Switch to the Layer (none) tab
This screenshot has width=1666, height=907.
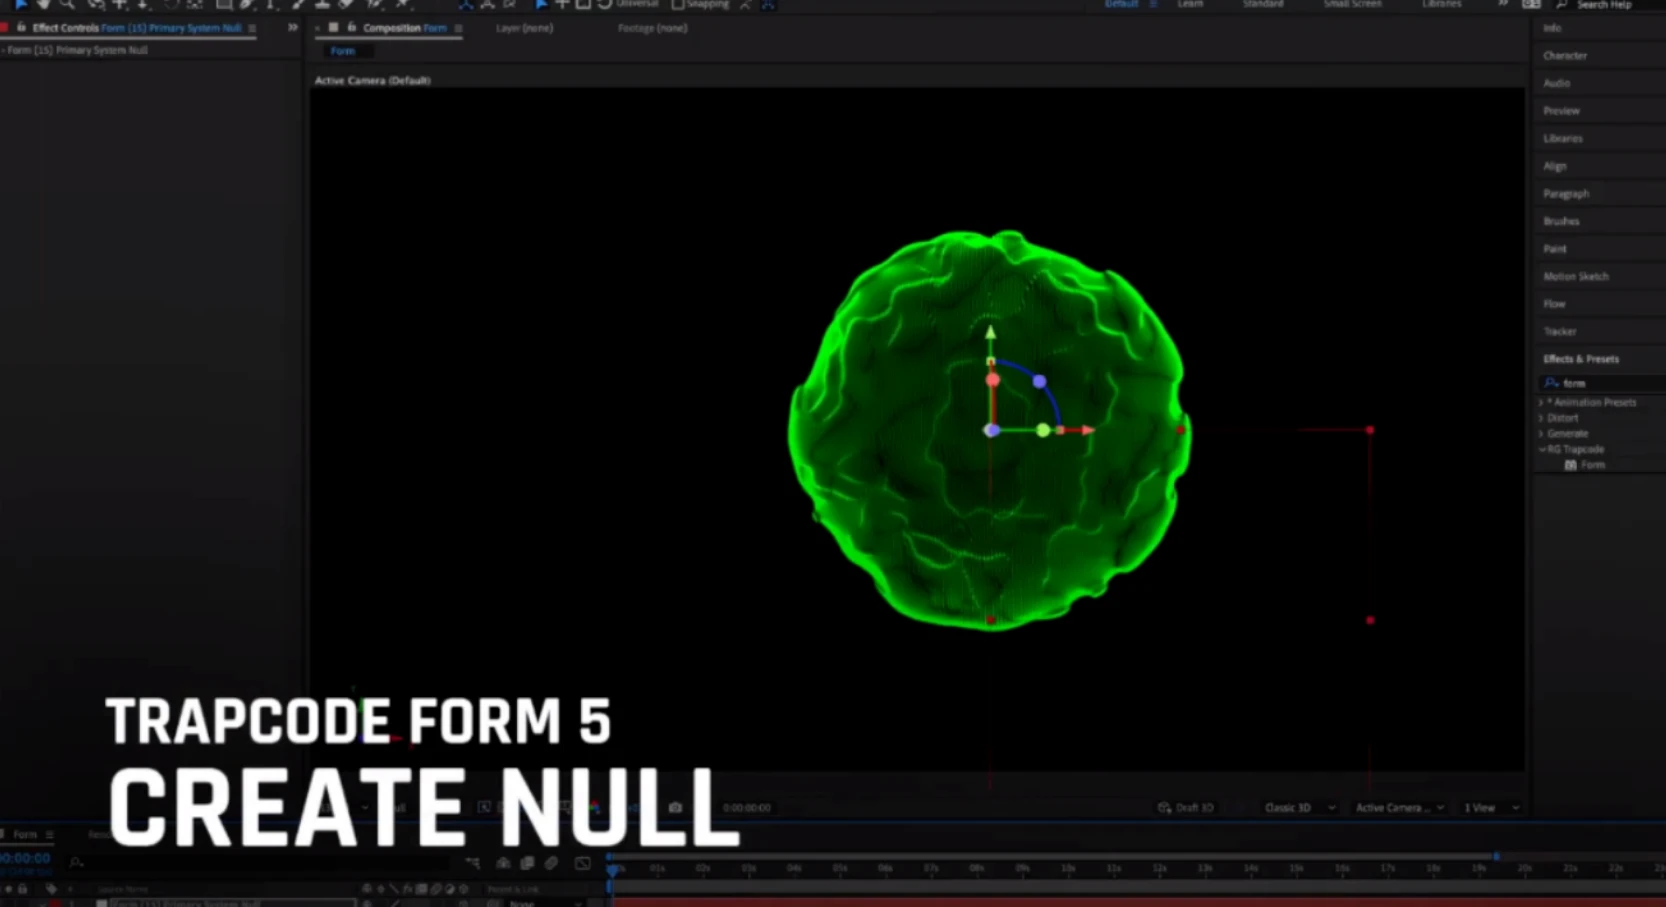click(x=524, y=28)
